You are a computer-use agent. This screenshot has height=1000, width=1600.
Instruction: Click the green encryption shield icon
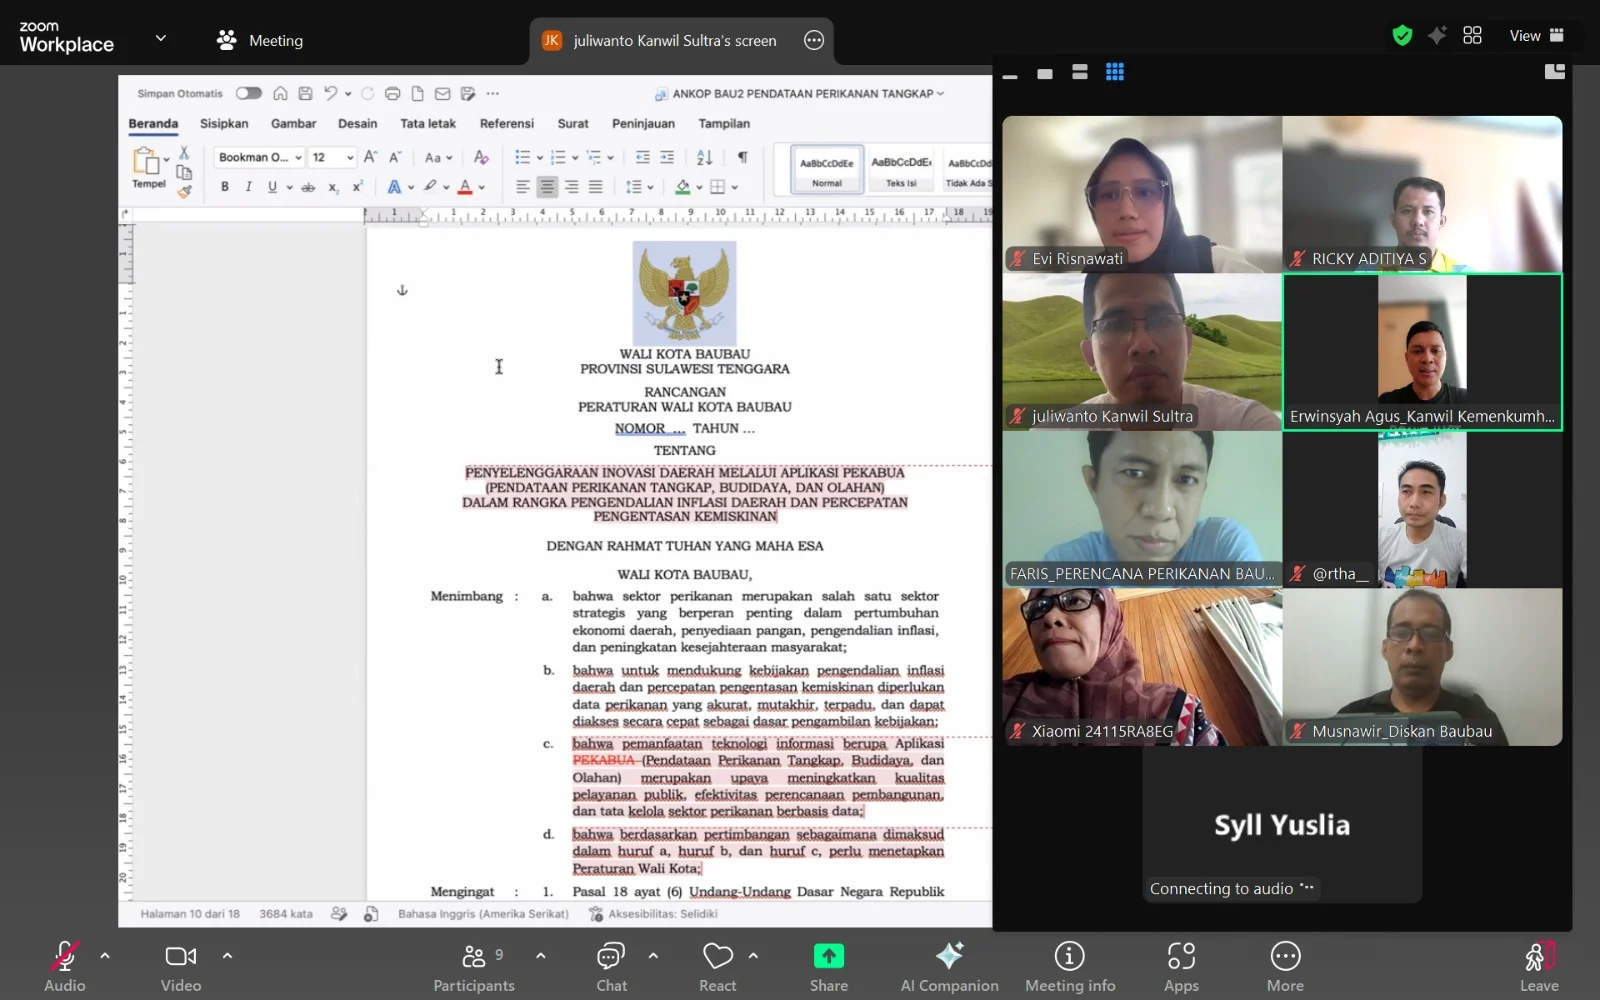click(x=1403, y=36)
